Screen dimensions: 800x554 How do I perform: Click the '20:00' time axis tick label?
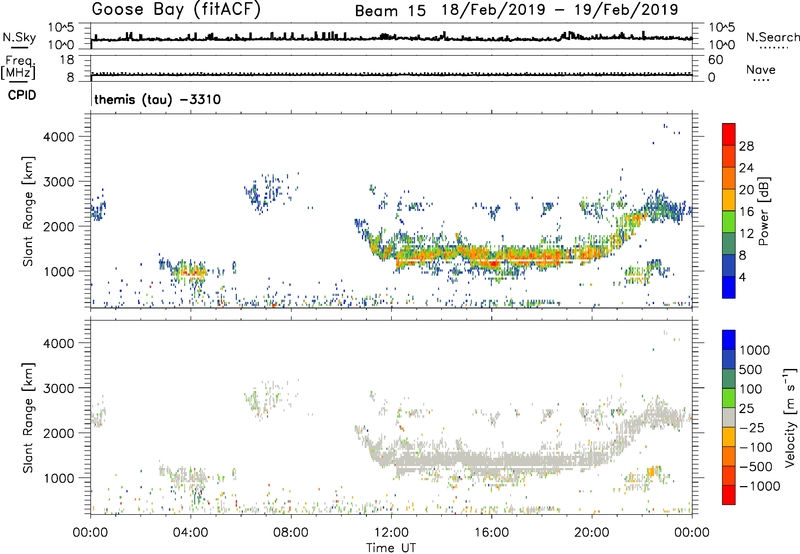[592, 533]
